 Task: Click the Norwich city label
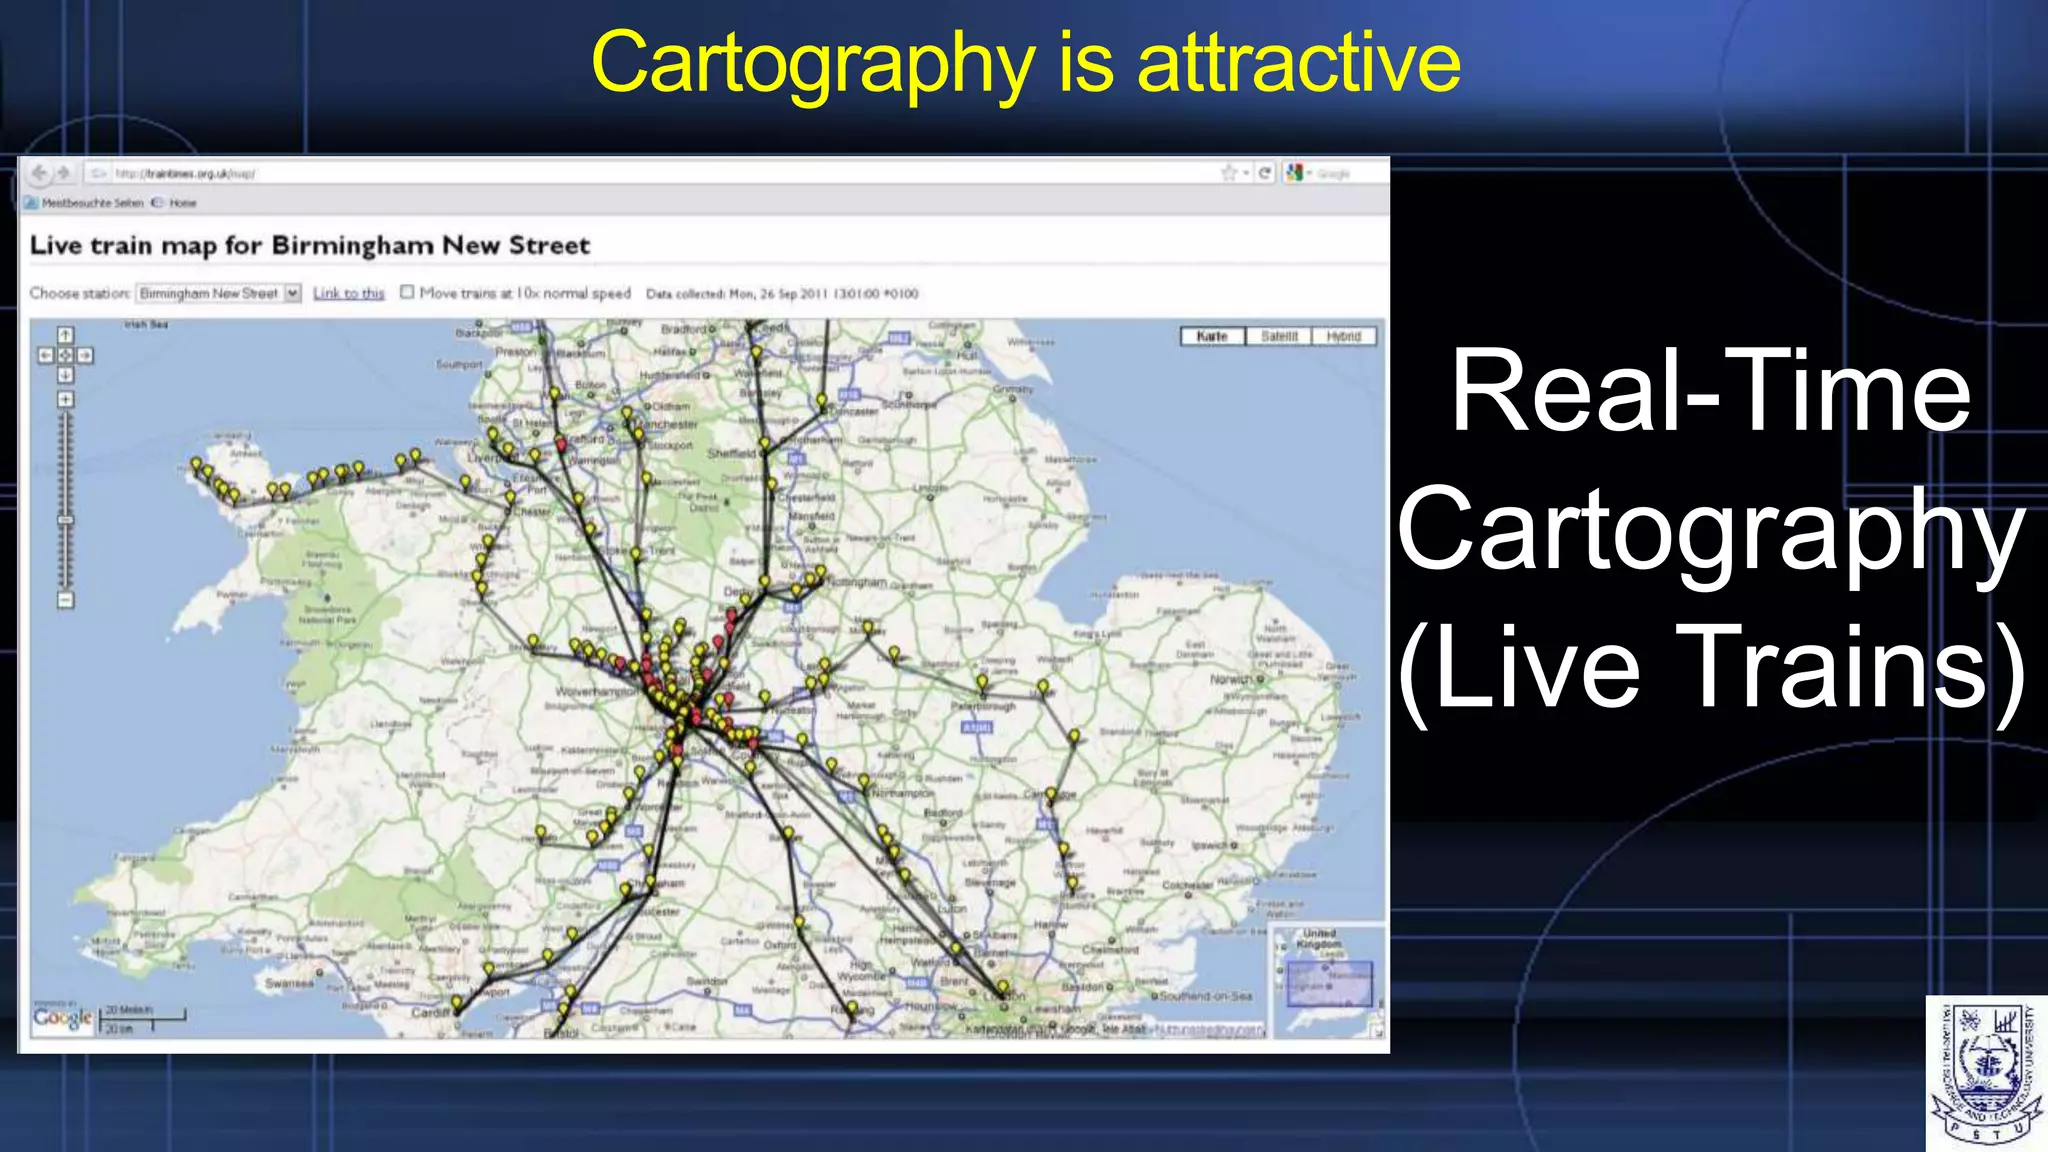1233,679
